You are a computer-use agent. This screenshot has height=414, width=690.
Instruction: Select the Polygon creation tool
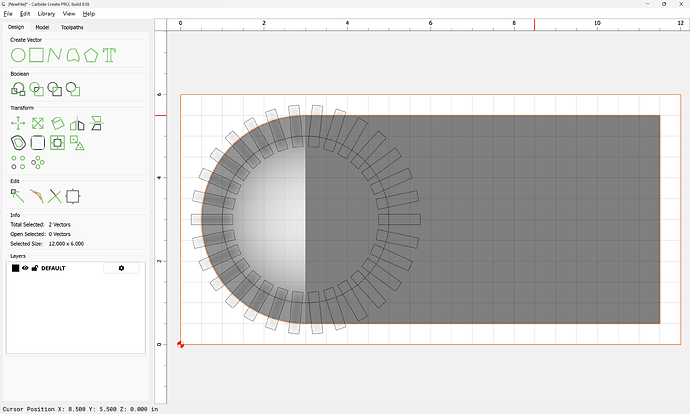pyautogui.click(x=91, y=56)
